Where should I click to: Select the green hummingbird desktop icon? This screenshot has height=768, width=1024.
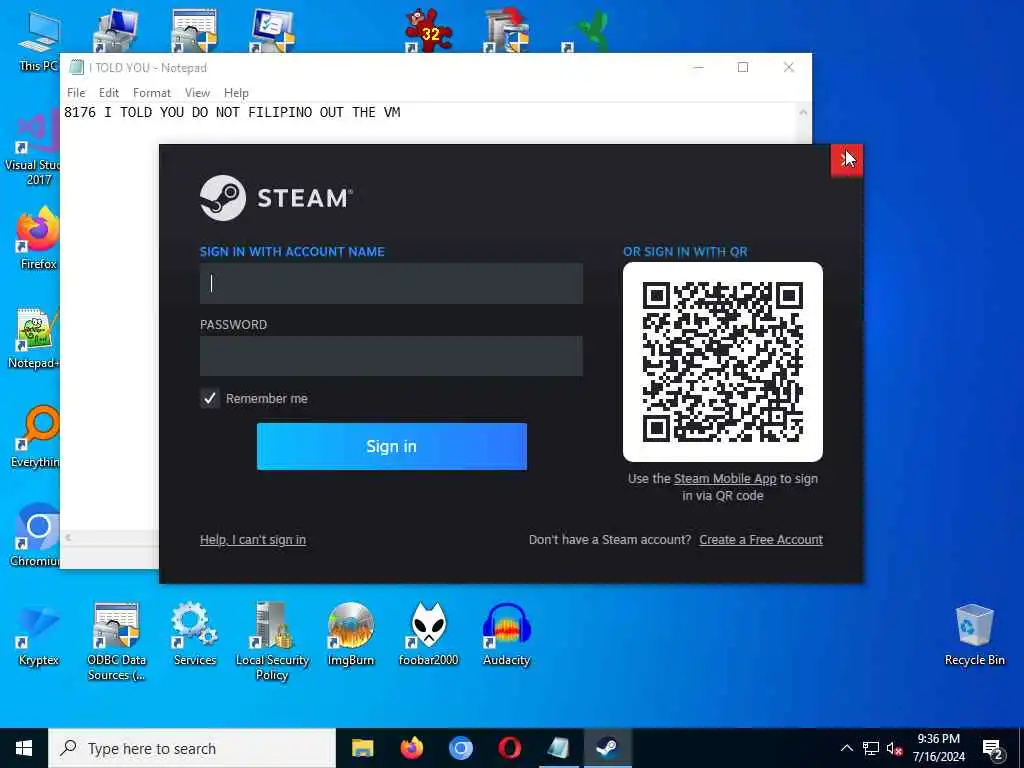coord(586,31)
